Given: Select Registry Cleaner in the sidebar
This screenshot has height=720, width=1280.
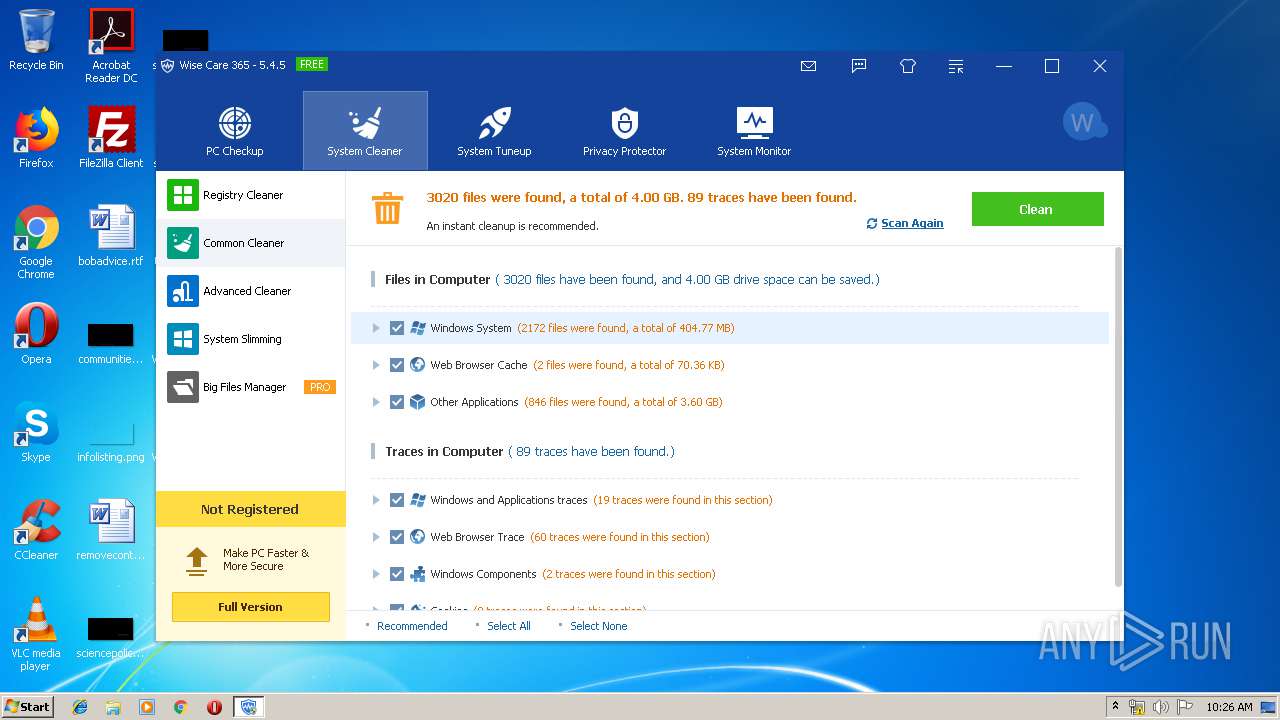Looking at the screenshot, I should 251,195.
